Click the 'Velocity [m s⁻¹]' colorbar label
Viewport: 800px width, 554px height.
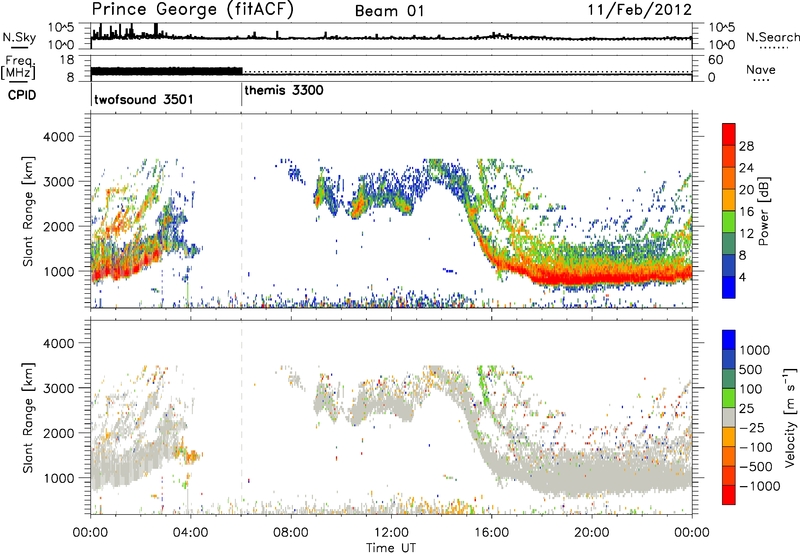(x=790, y=417)
